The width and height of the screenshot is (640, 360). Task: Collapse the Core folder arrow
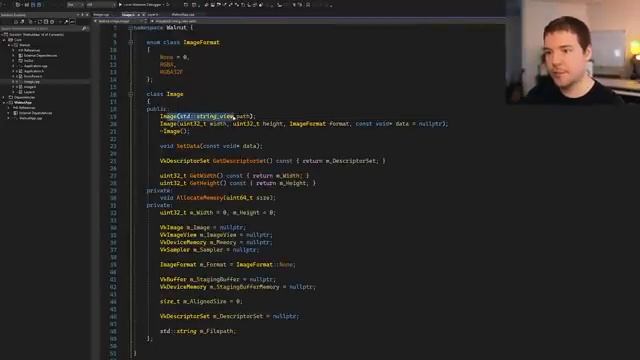4,40
